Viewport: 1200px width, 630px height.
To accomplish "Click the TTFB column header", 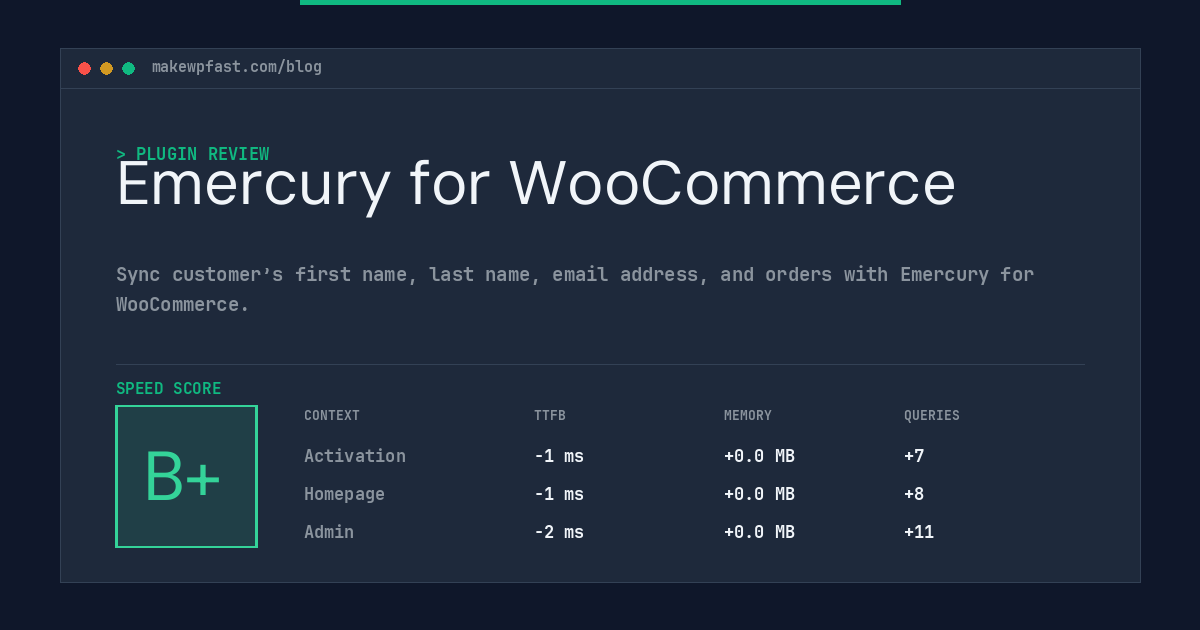I will point(550,416).
